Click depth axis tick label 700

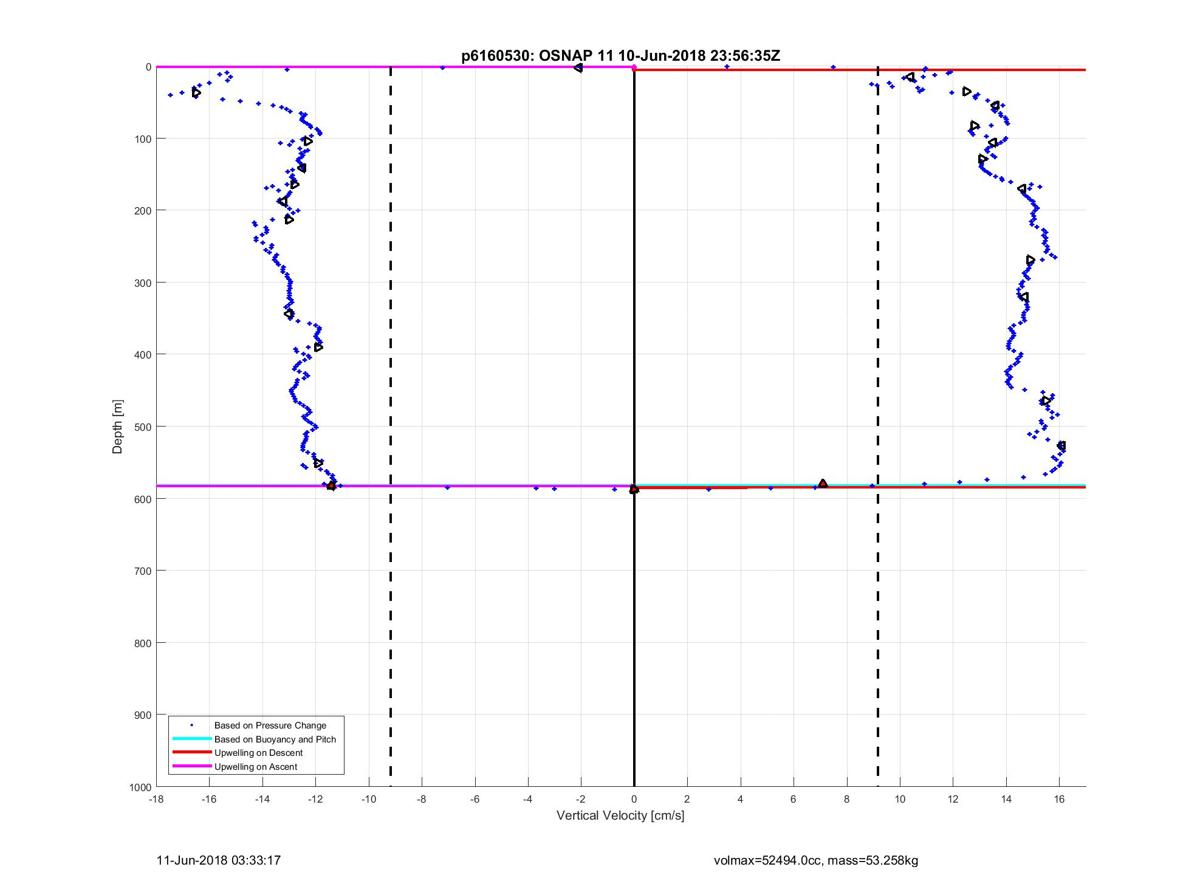coord(141,571)
